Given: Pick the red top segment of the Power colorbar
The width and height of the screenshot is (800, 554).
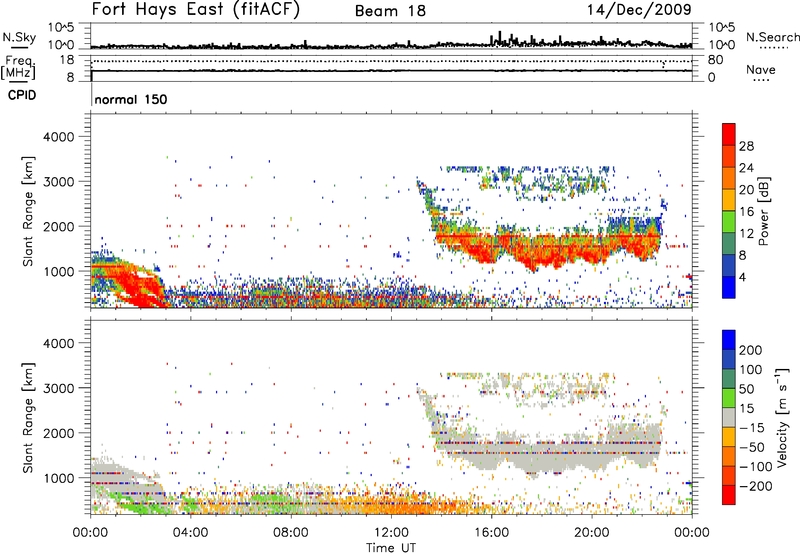Looking at the screenshot, I should click(729, 135).
